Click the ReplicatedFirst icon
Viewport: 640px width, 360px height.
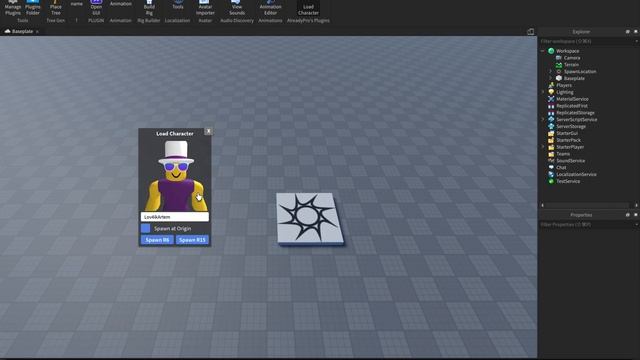coord(551,106)
